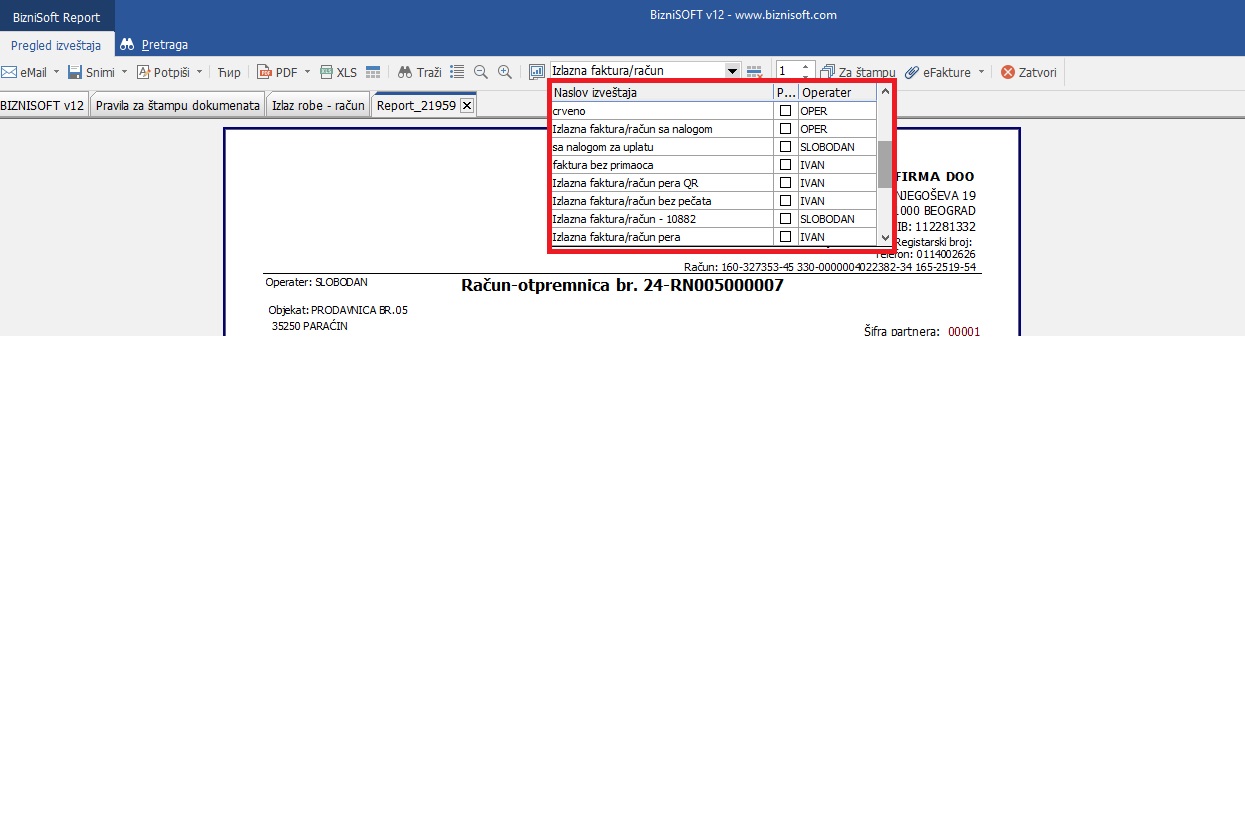Click the Snimi save disk icon
The image size is (1245, 823).
point(75,72)
